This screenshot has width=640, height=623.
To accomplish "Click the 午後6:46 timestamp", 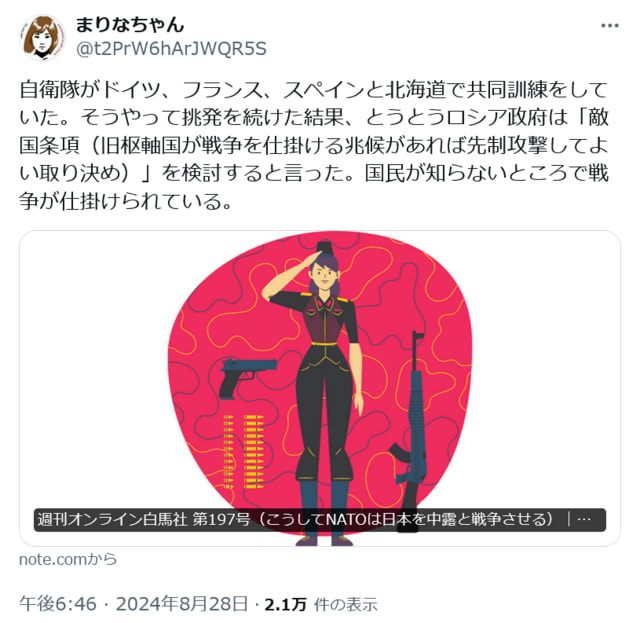I will [58, 604].
